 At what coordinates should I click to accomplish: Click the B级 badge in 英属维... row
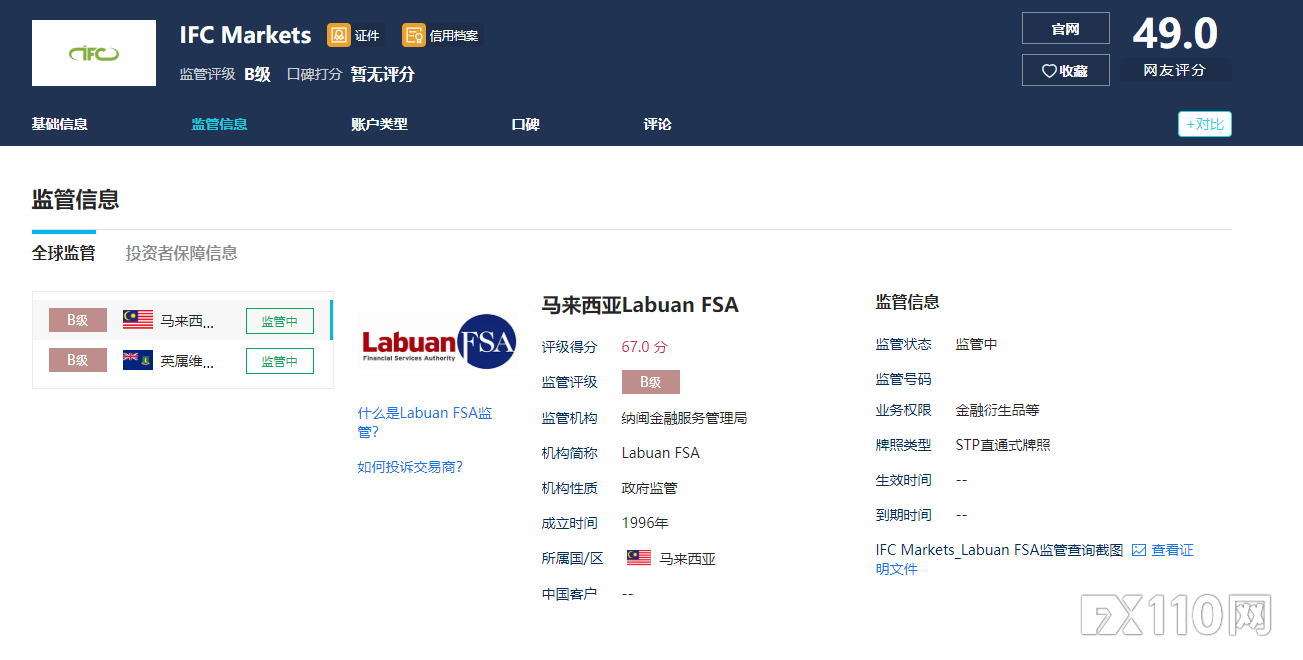pyautogui.click(x=78, y=360)
